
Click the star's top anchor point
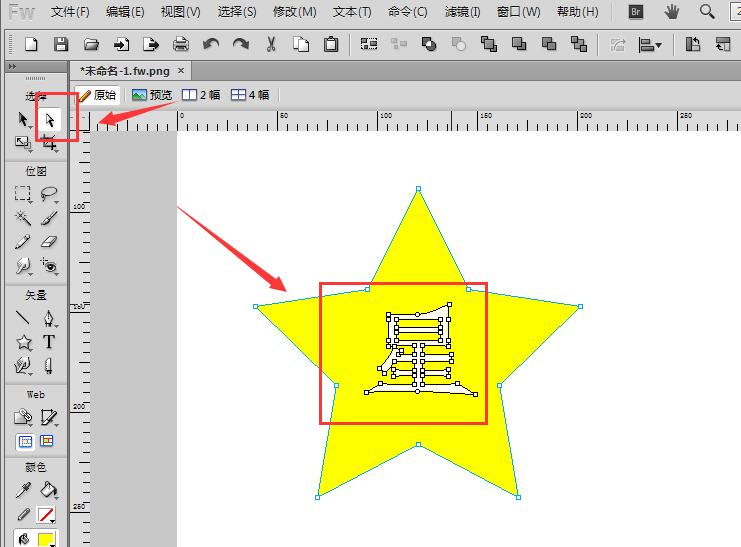(x=418, y=189)
